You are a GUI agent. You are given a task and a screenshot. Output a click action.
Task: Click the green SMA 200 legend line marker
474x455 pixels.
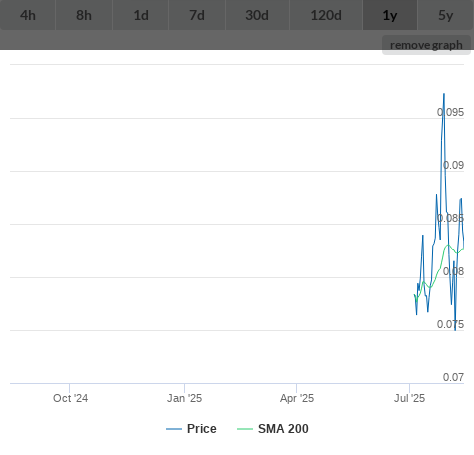coord(245,429)
